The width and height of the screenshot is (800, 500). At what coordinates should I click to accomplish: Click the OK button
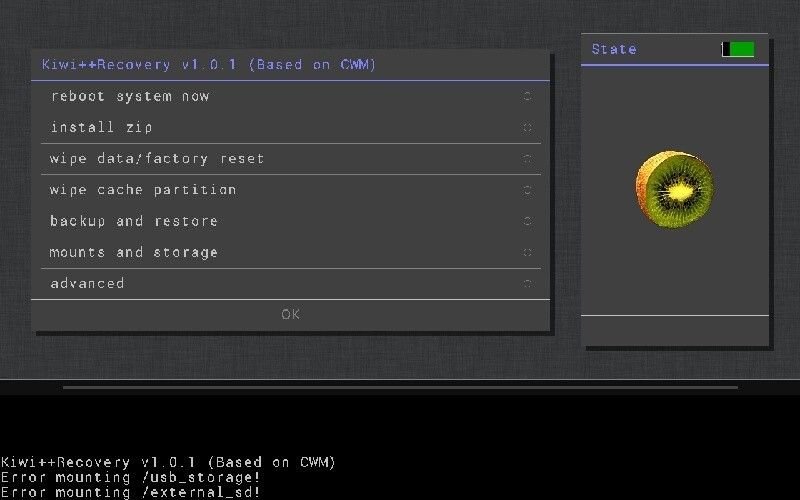pos(291,315)
